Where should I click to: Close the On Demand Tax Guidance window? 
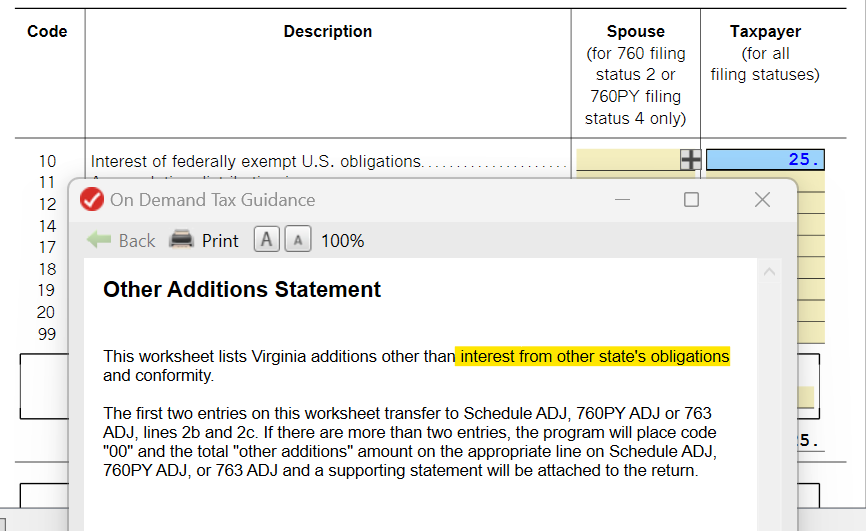click(762, 199)
